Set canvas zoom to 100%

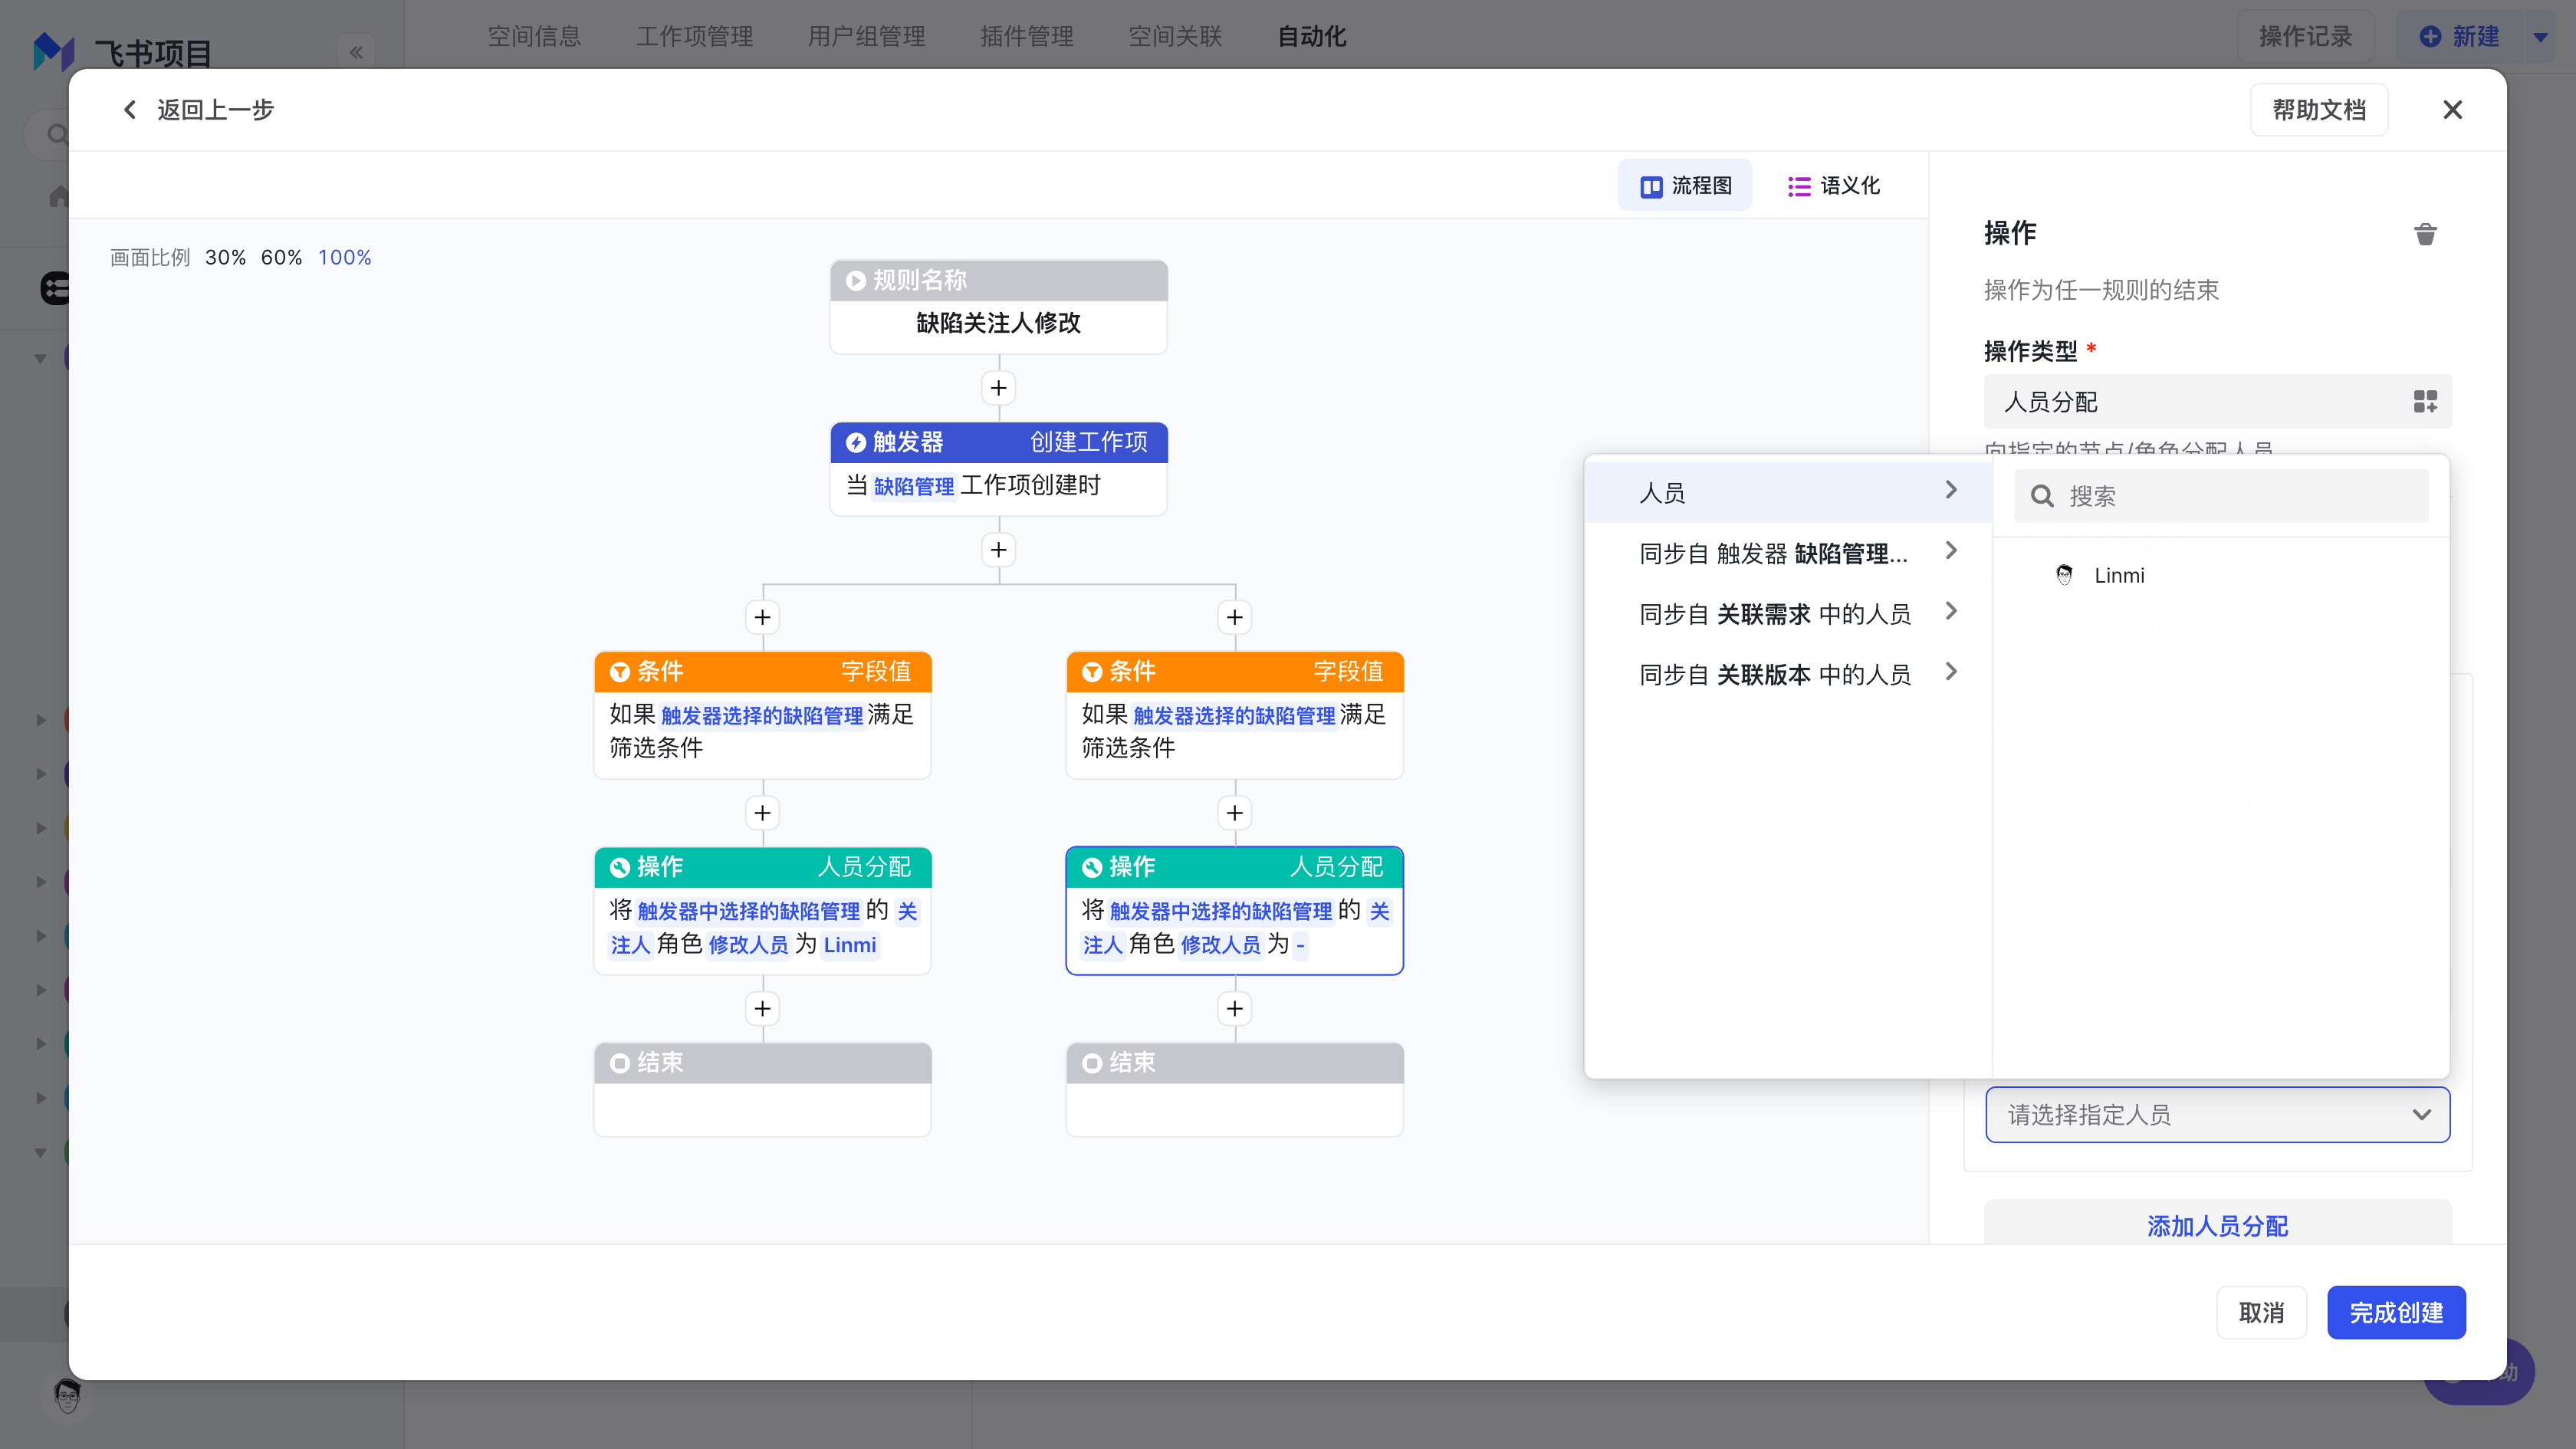(344, 258)
